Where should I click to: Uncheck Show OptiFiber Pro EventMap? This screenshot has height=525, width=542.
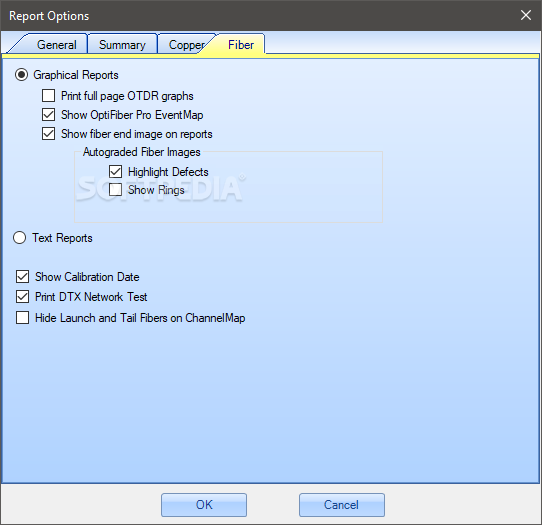pos(48,114)
